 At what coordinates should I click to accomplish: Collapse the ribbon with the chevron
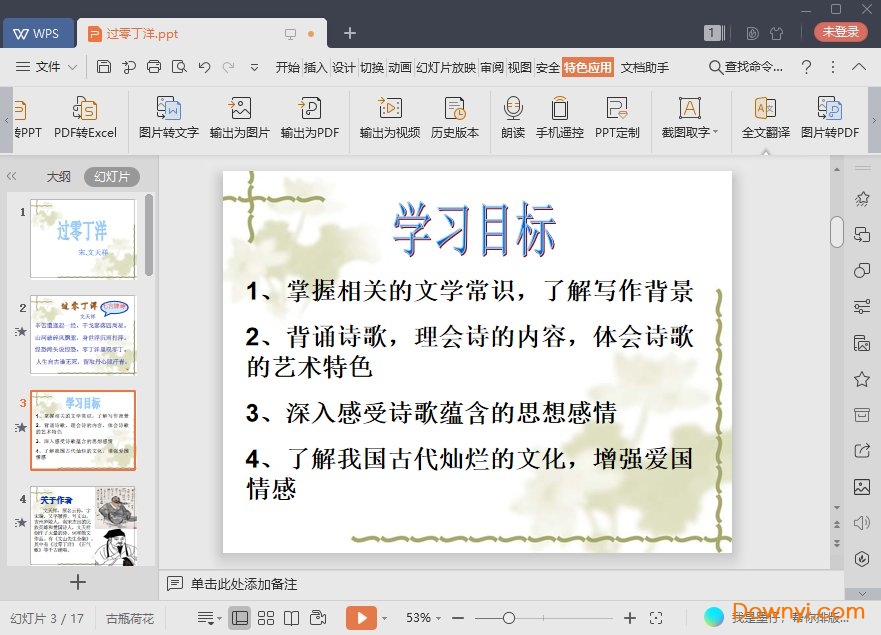pos(858,67)
